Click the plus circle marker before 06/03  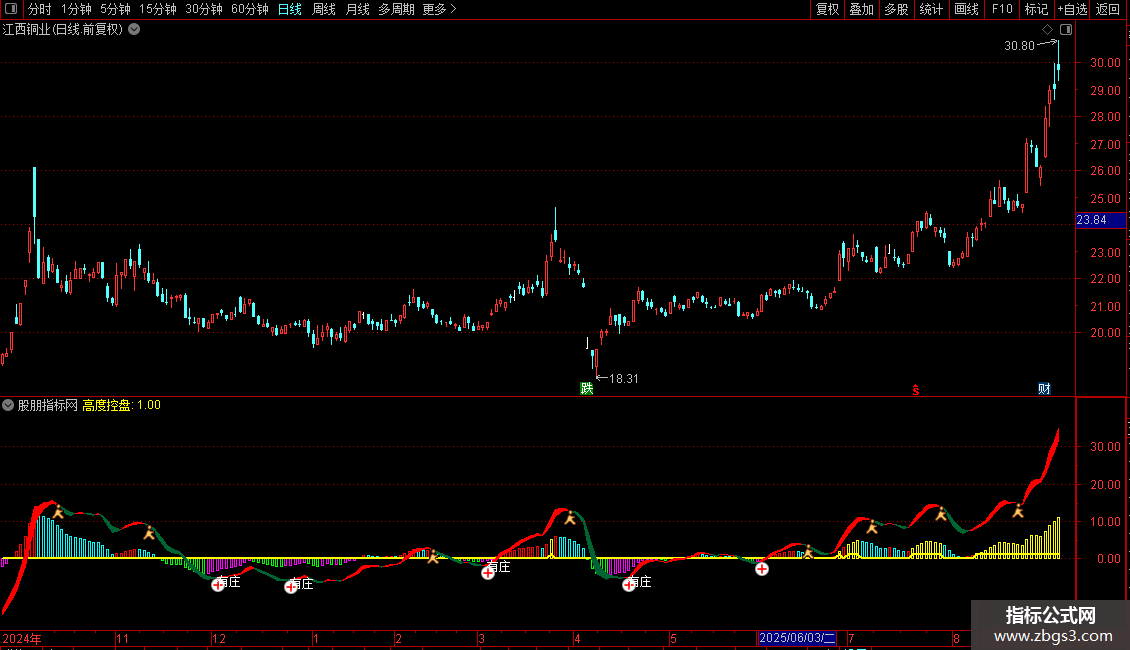[x=762, y=569]
